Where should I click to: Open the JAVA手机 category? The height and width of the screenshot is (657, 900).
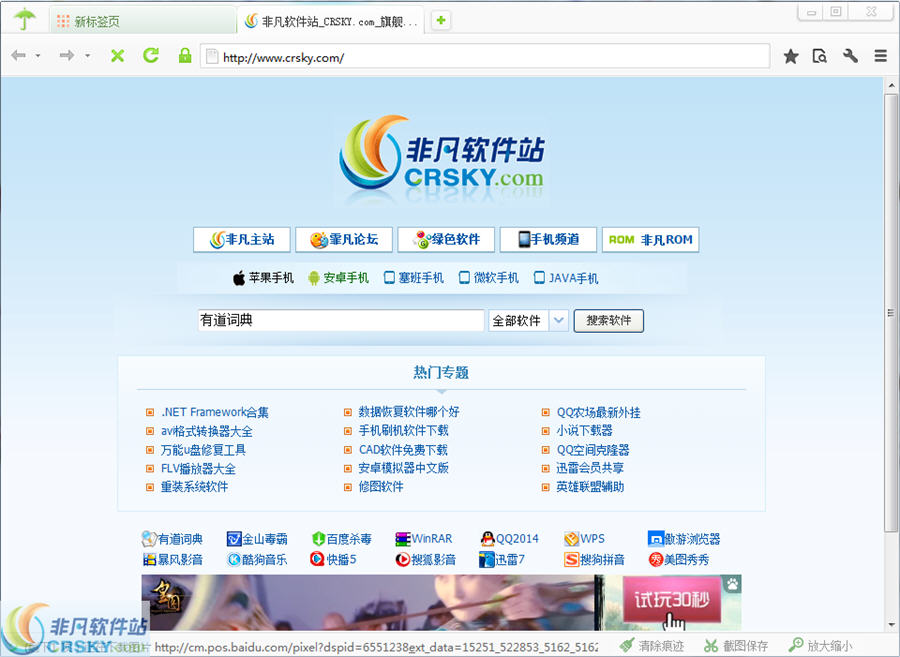tap(566, 278)
